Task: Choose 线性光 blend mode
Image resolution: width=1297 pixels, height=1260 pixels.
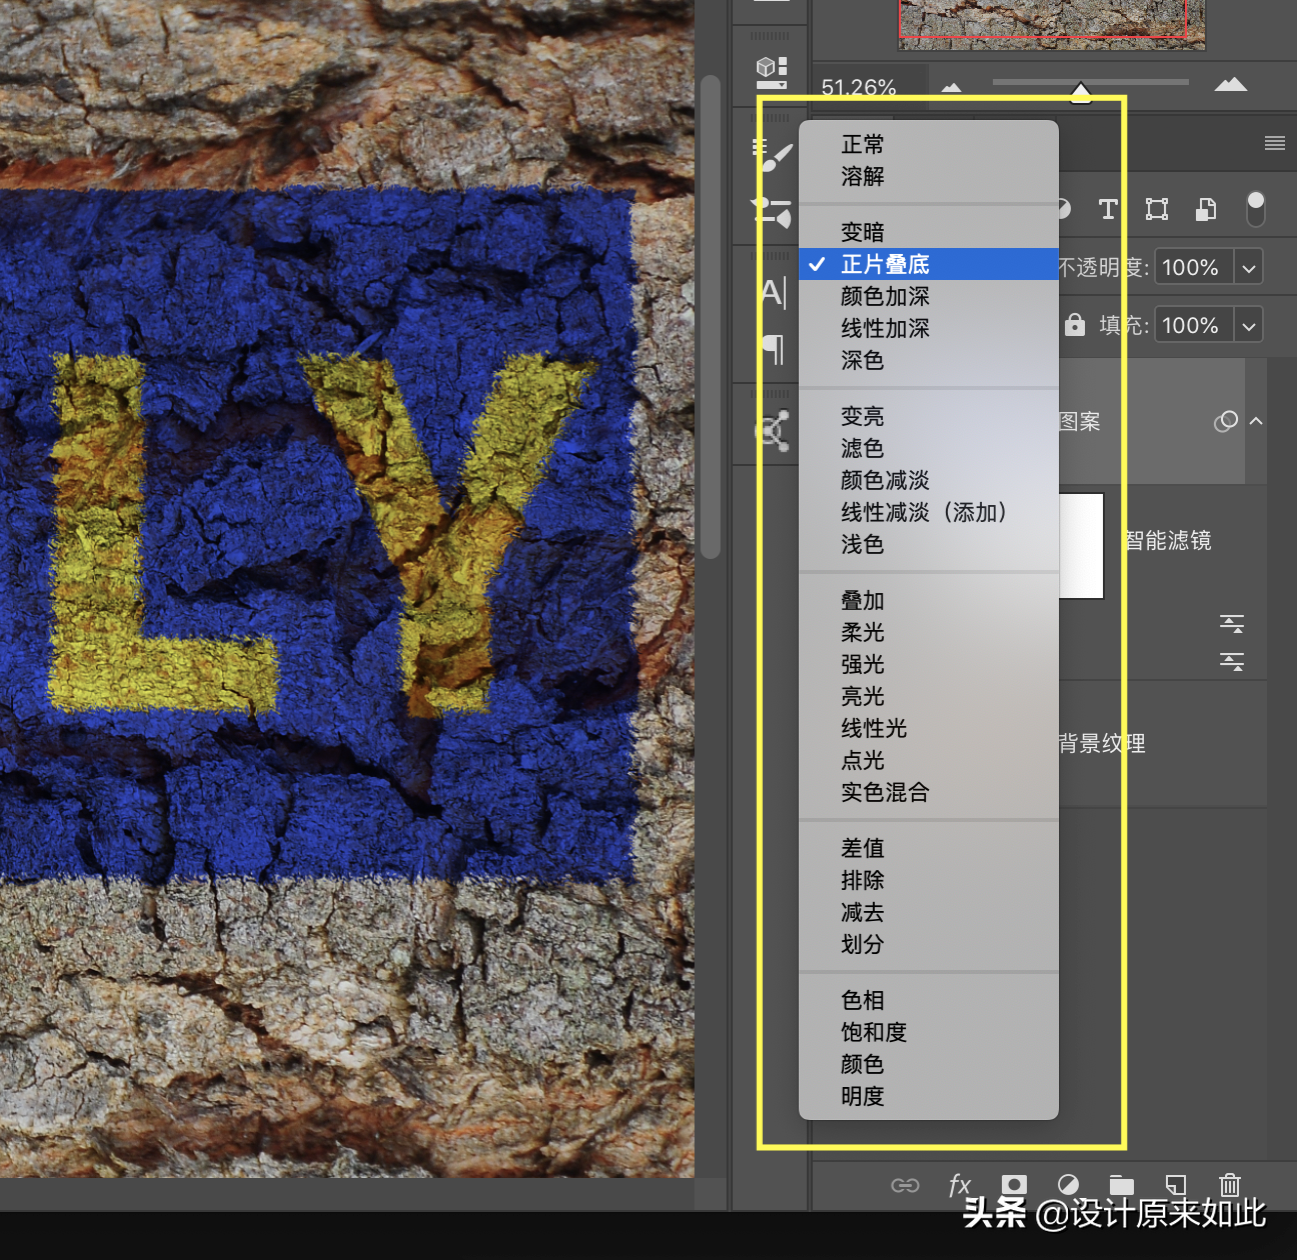Action: point(928,728)
